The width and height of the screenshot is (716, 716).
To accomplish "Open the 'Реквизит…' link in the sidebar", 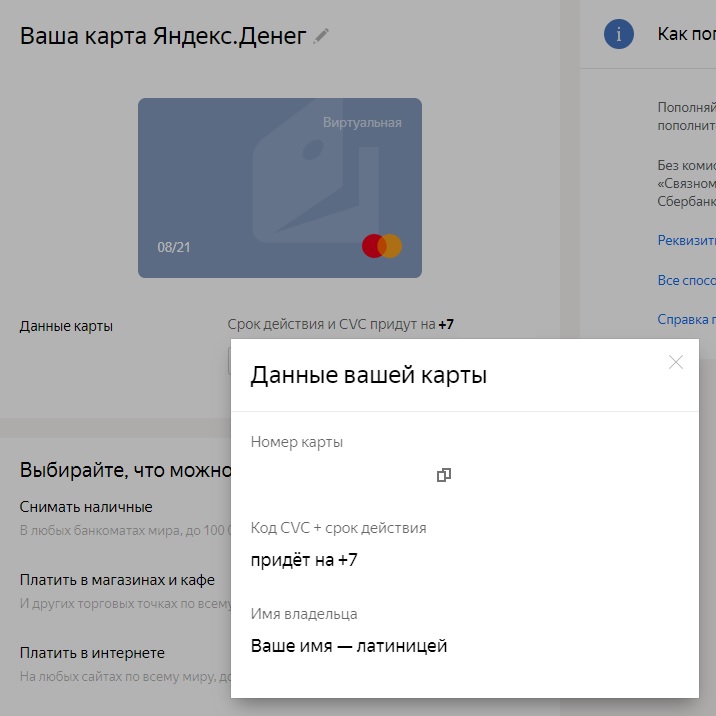I will pyautogui.click(x=686, y=240).
